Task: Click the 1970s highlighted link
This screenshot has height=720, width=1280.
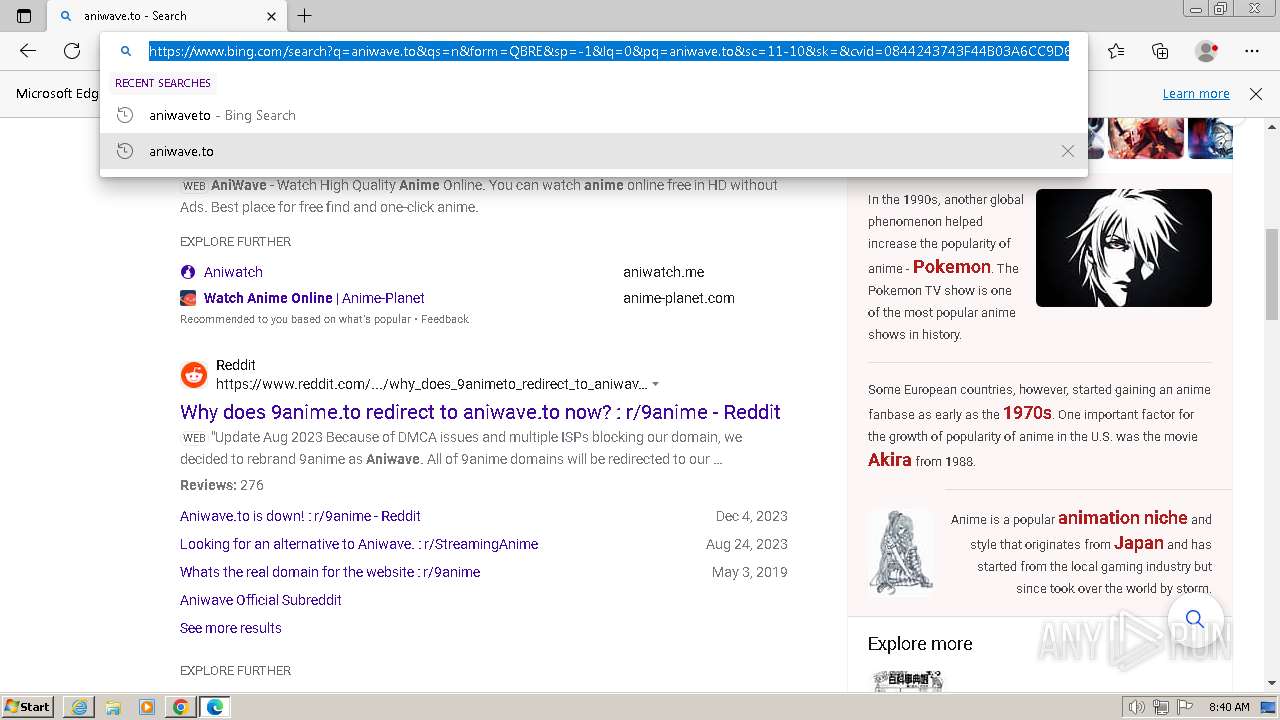Action: click(x=1027, y=413)
